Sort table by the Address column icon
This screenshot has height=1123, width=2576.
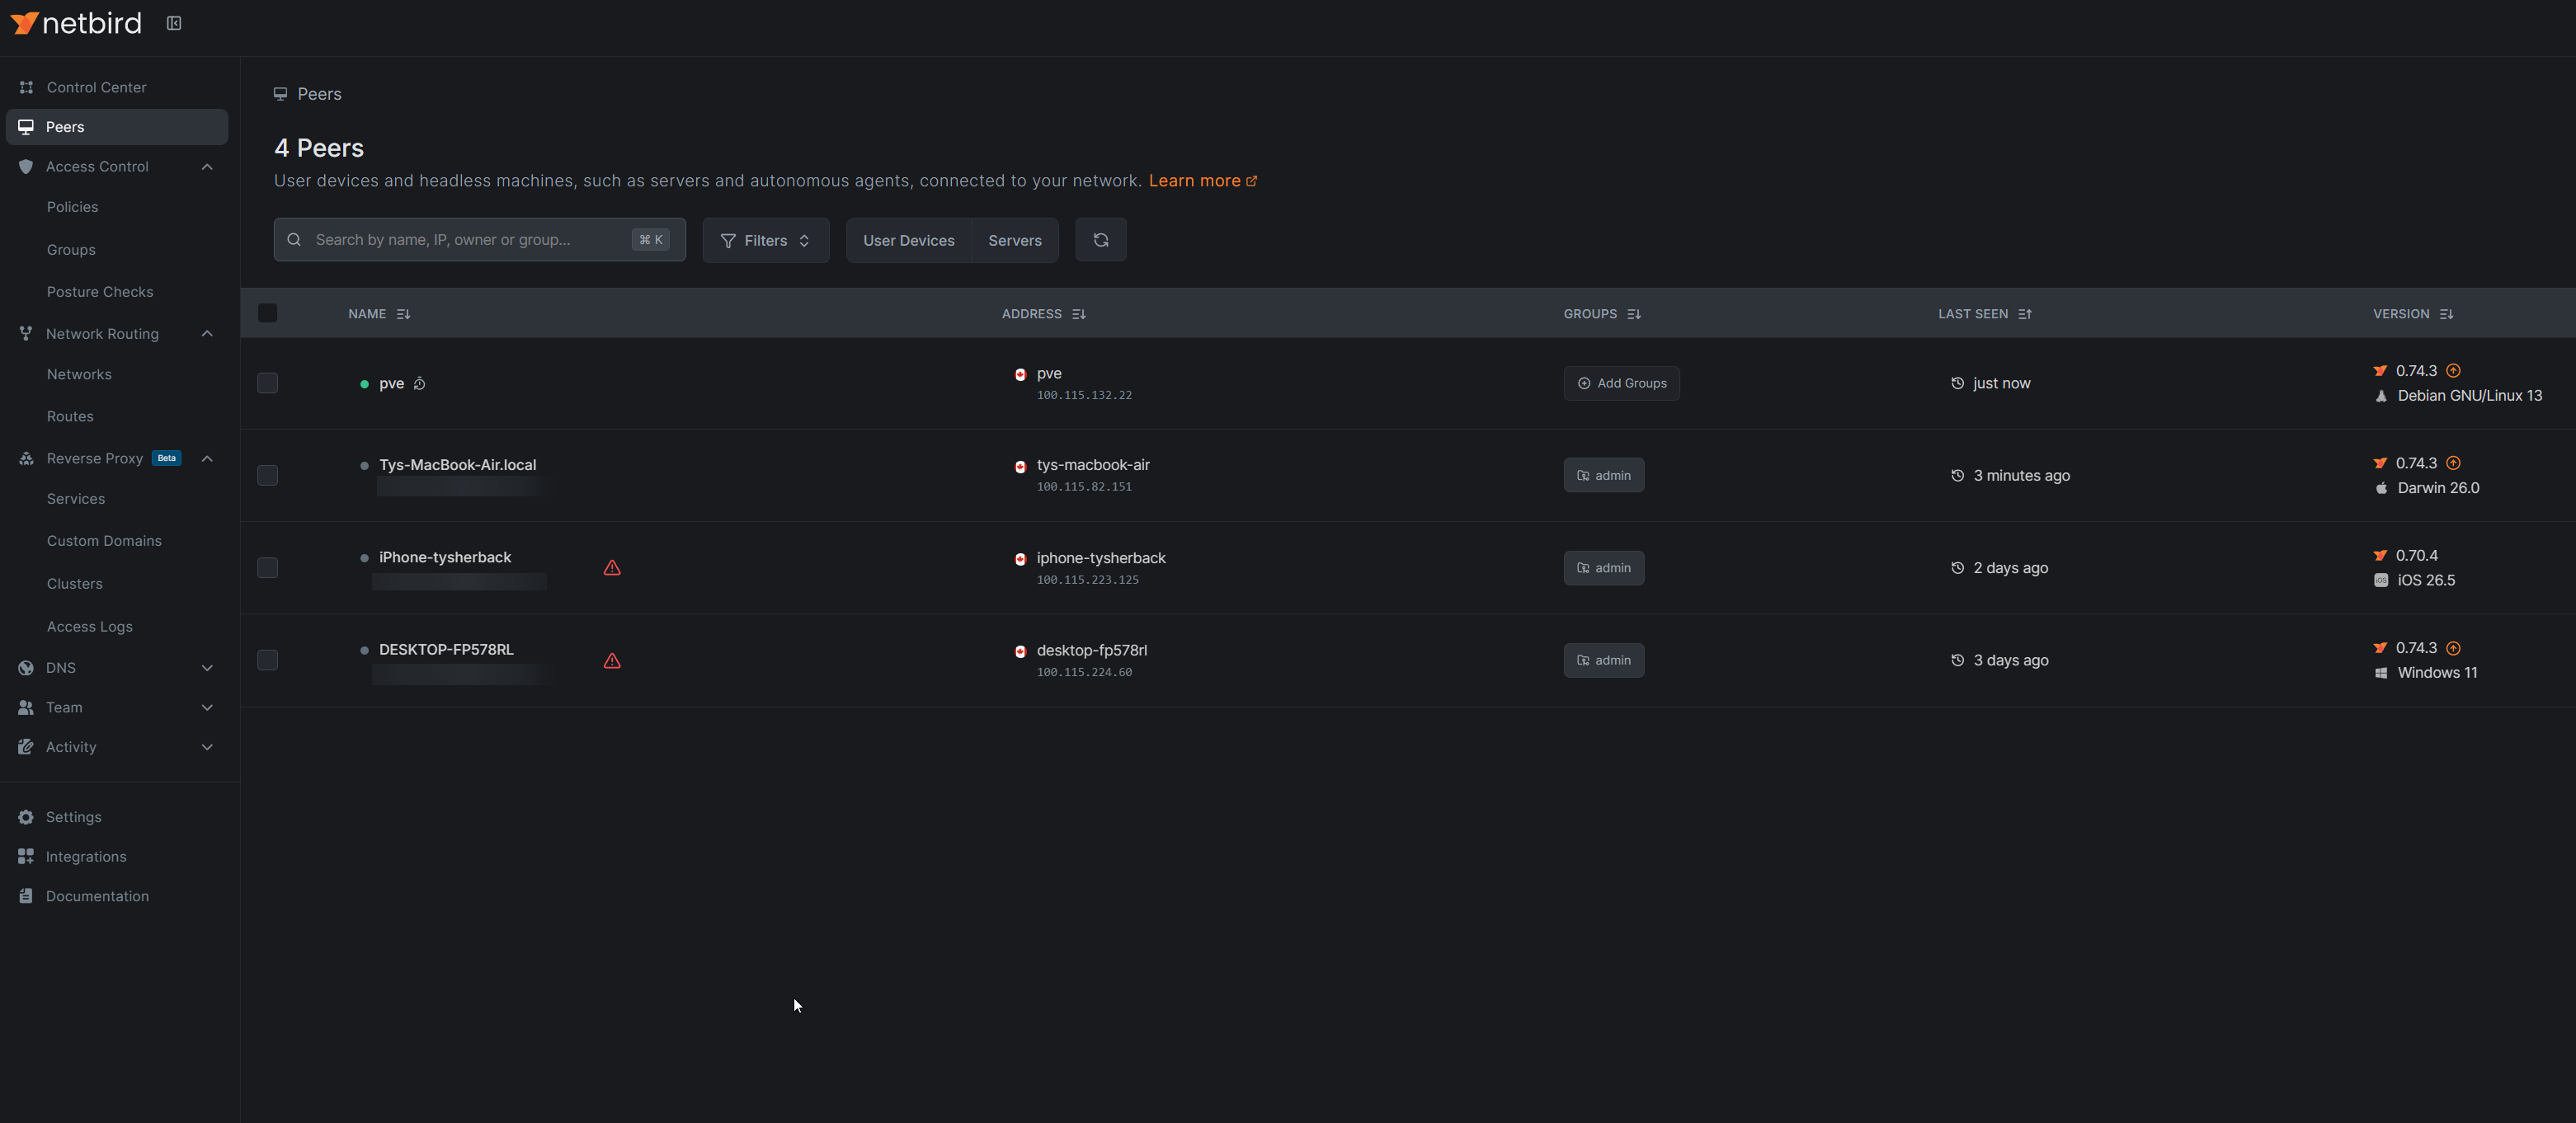click(1078, 314)
